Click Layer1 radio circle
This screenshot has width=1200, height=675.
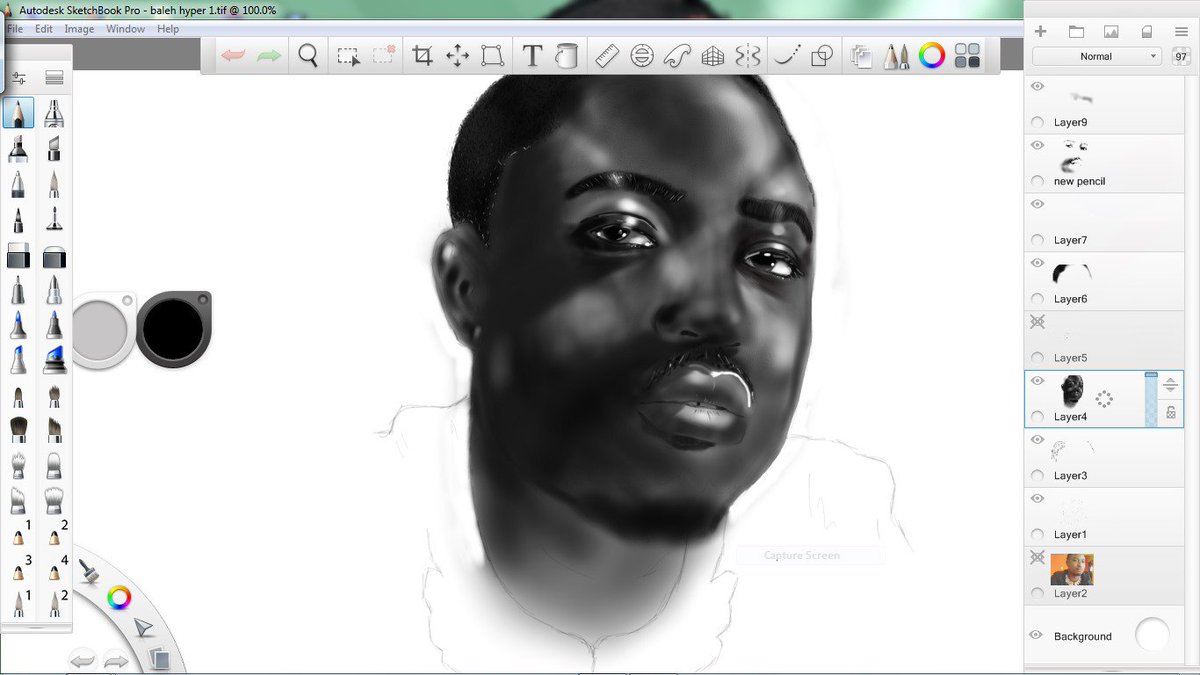pos(1037,534)
